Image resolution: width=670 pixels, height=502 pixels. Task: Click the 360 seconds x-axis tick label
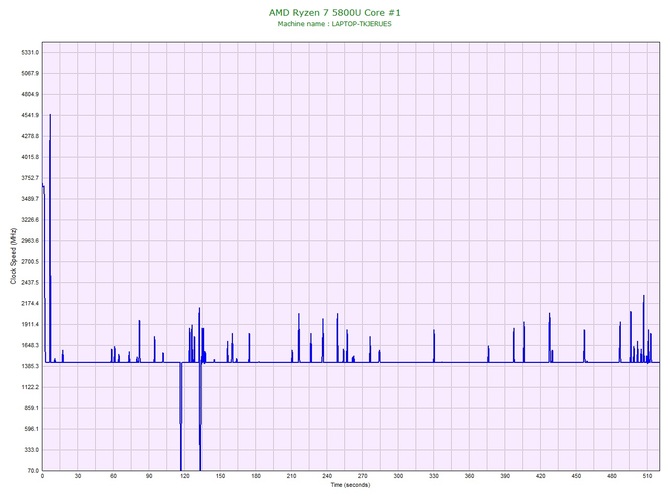[470, 476]
